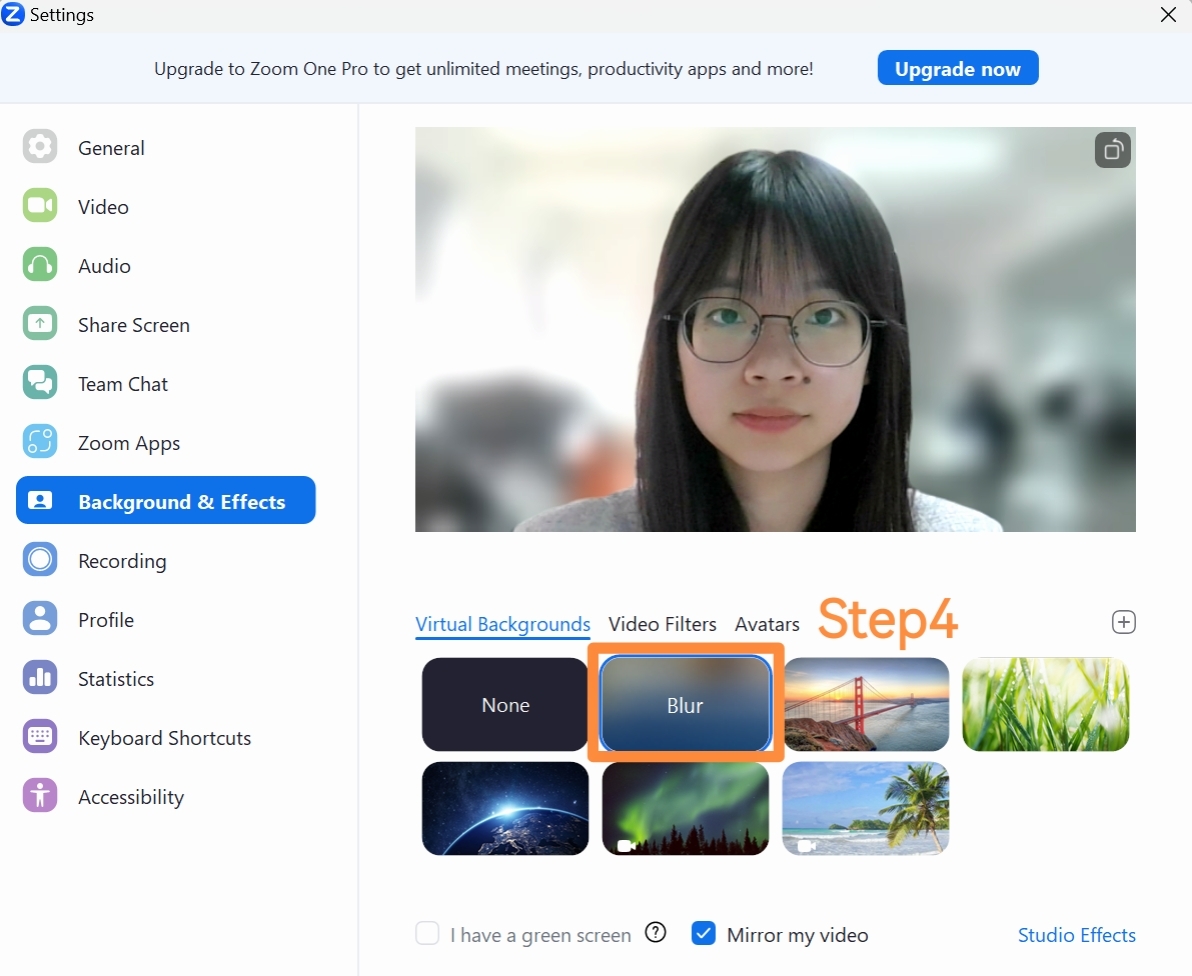Switch to the Video Filters tab
This screenshot has width=1192, height=976.
click(662, 624)
